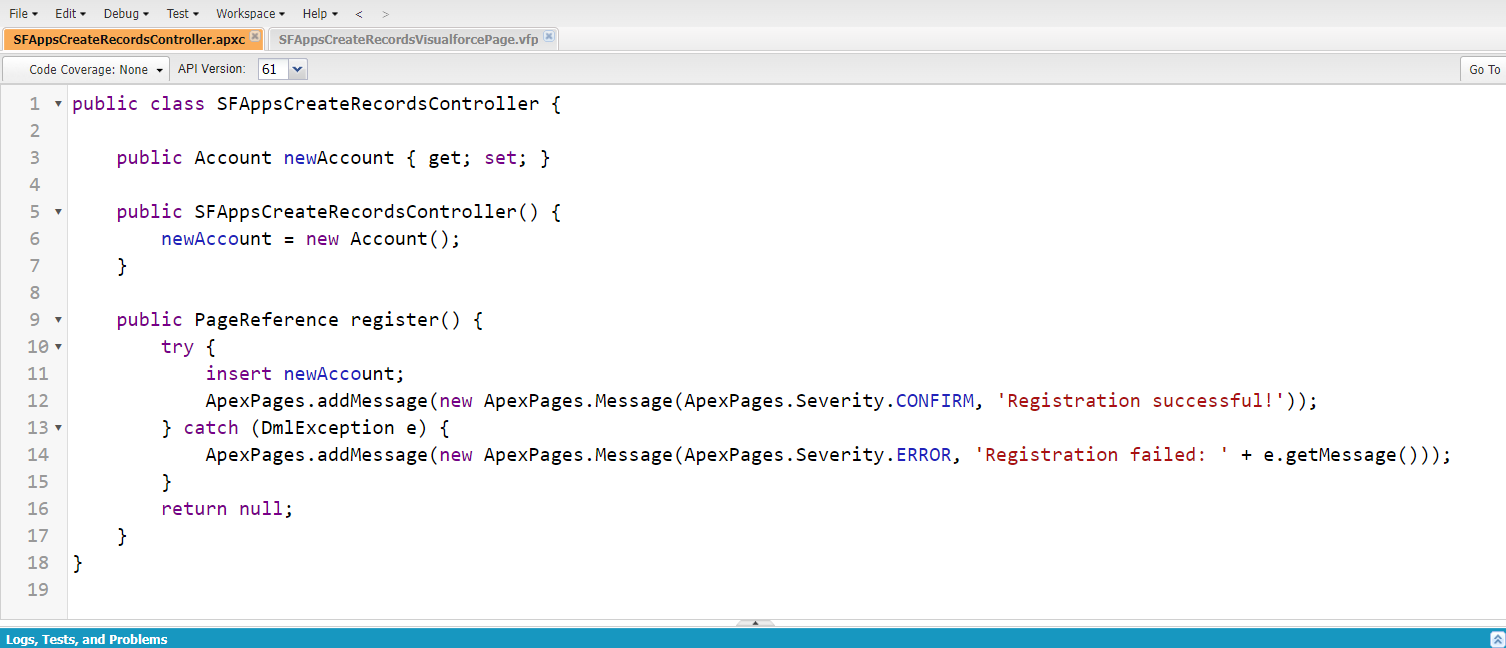This screenshot has height=648, width=1506.
Task: Open the Debug menu
Action: pos(122,13)
